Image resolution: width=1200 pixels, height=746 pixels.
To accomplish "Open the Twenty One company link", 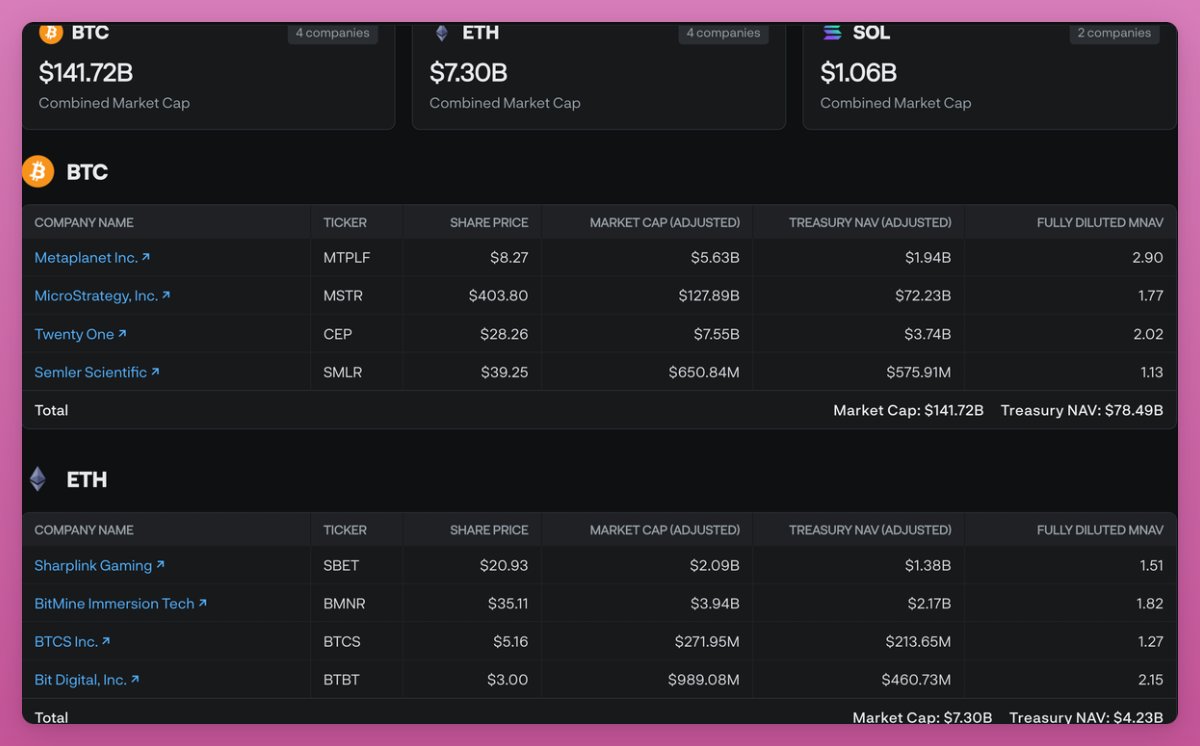I will [x=80, y=334].
